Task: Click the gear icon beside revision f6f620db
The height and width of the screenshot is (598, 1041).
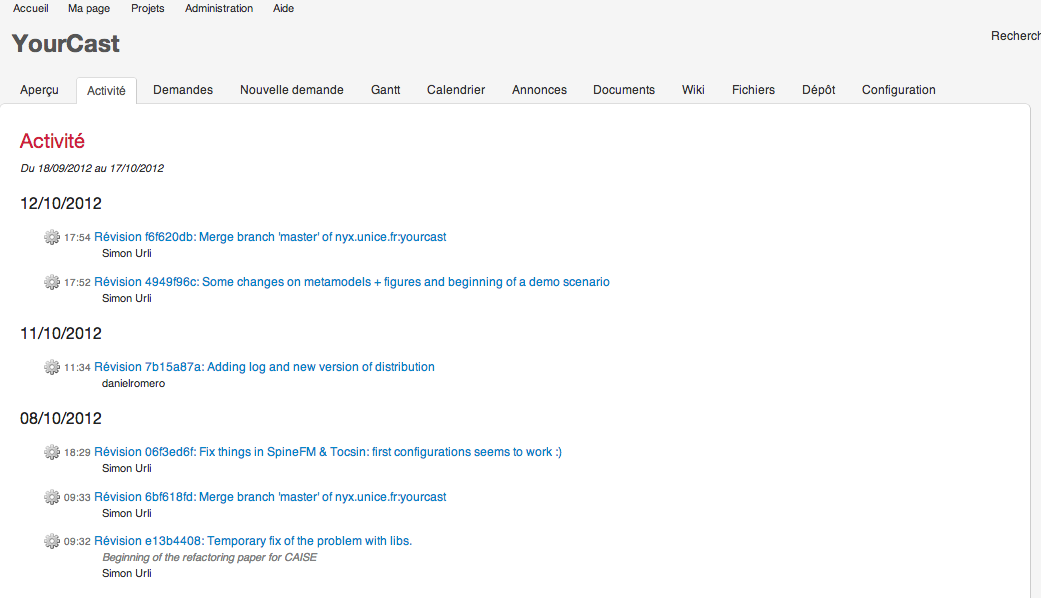Action: [52, 237]
